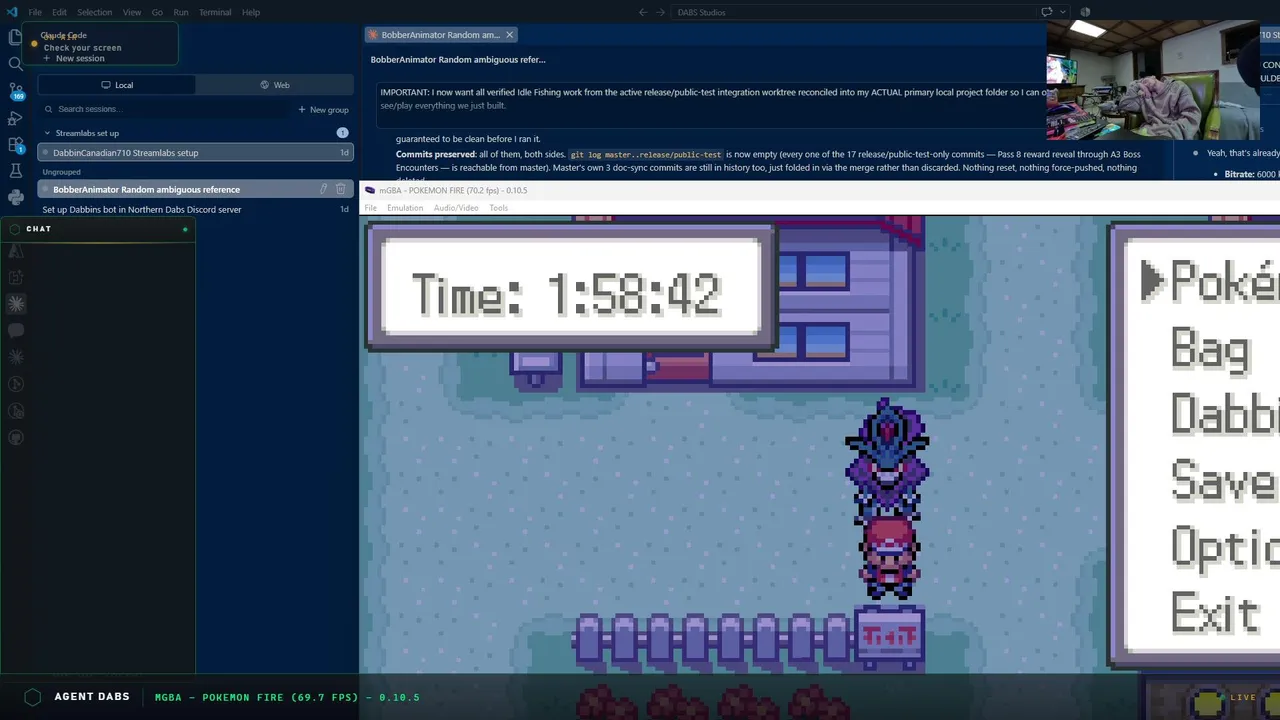The height and width of the screenshot is (720, 1280).
Task: Delete the BobberAnimator session with the trash icon
Action: pos(340,189)
